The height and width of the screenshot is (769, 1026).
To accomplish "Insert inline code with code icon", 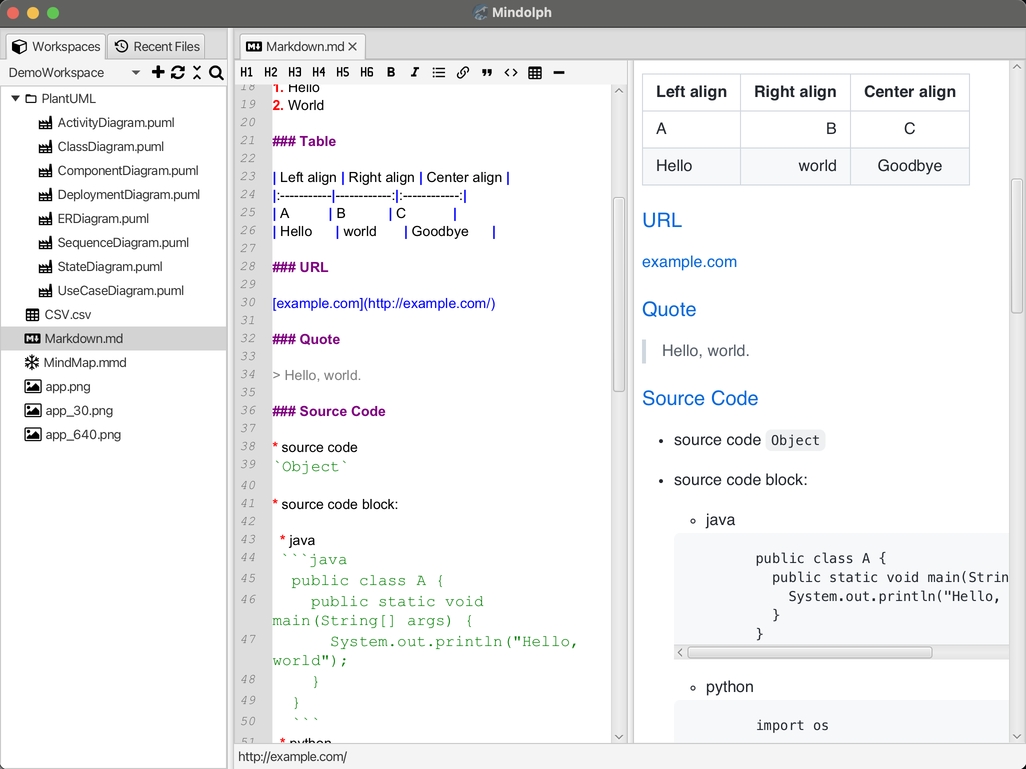I will tap(511, 72).
